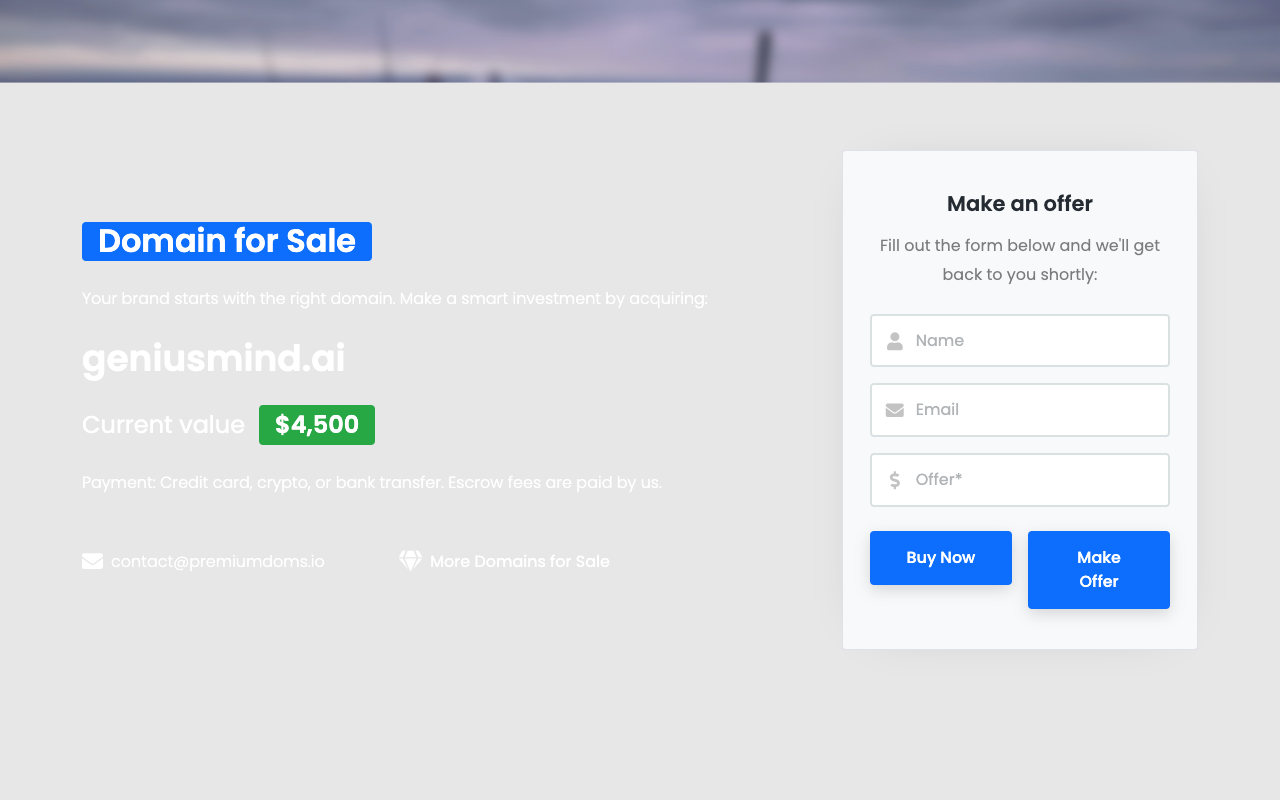Focus the Email input field
This screenshot has height=800, width=1280.
pyautogui.click(x=1020, y=410)
